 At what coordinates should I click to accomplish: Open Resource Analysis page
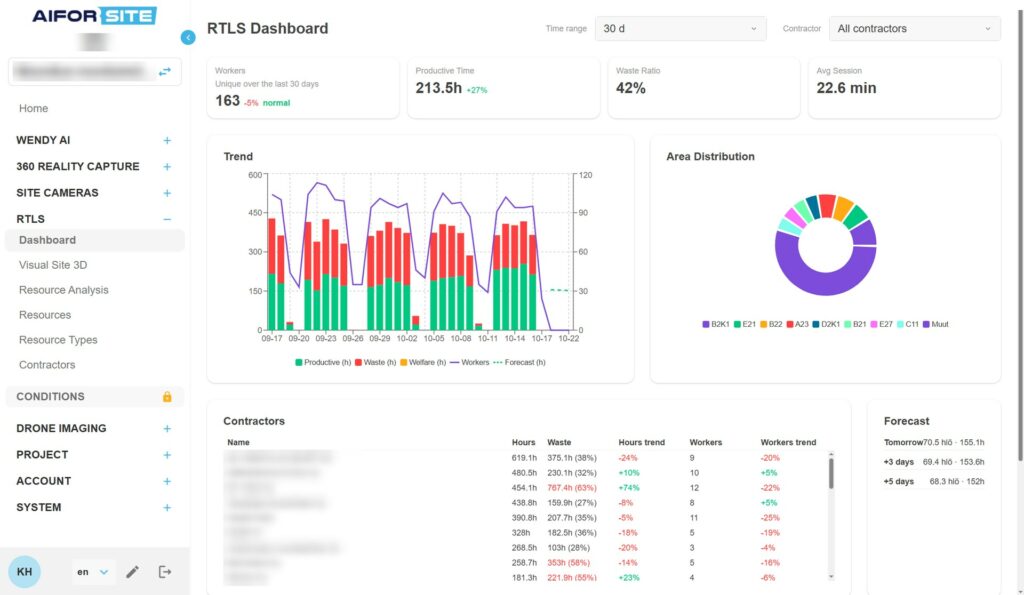[63, 290]
